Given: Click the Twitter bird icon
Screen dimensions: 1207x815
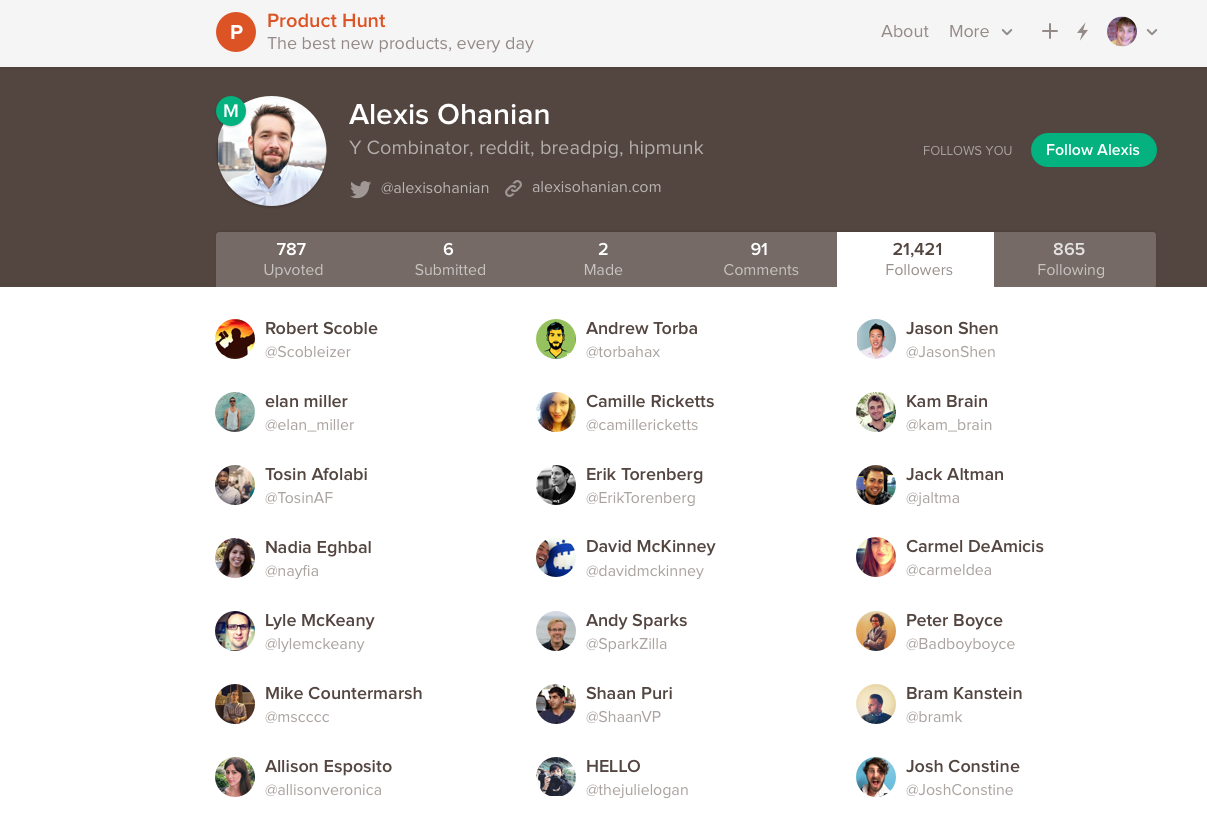Looking at the screenshot, I should (x=360, y=188).
